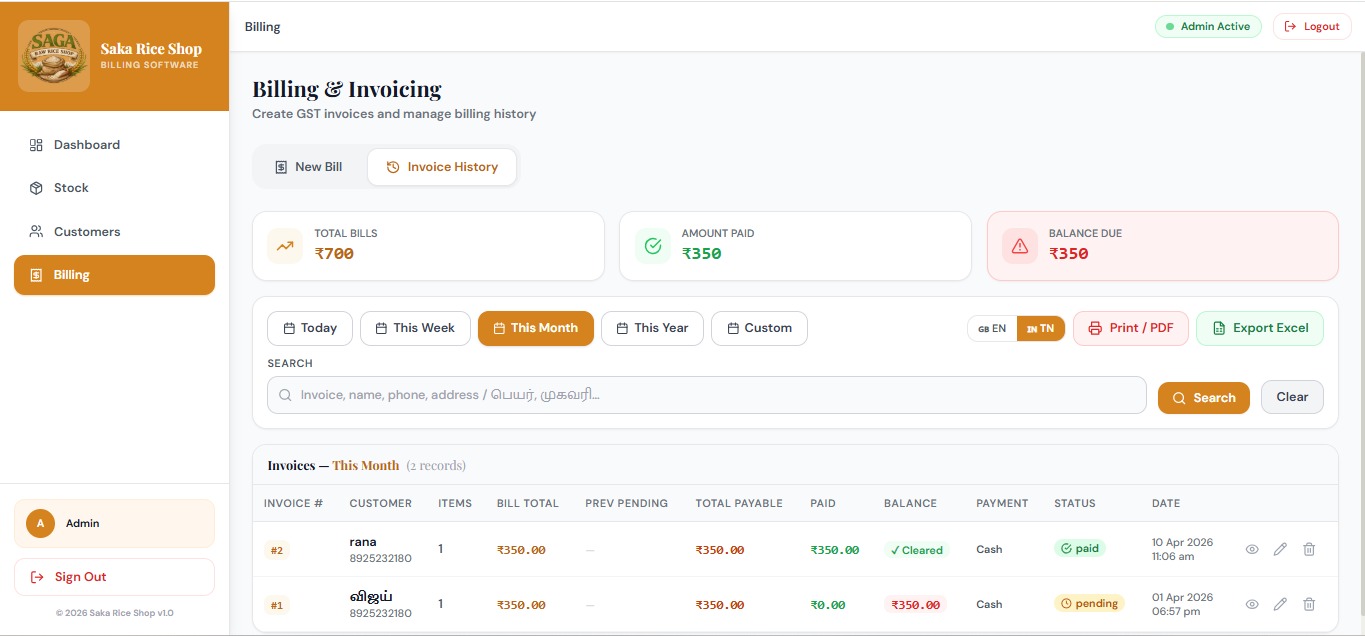Open the Customers section icon

[37, 231]
